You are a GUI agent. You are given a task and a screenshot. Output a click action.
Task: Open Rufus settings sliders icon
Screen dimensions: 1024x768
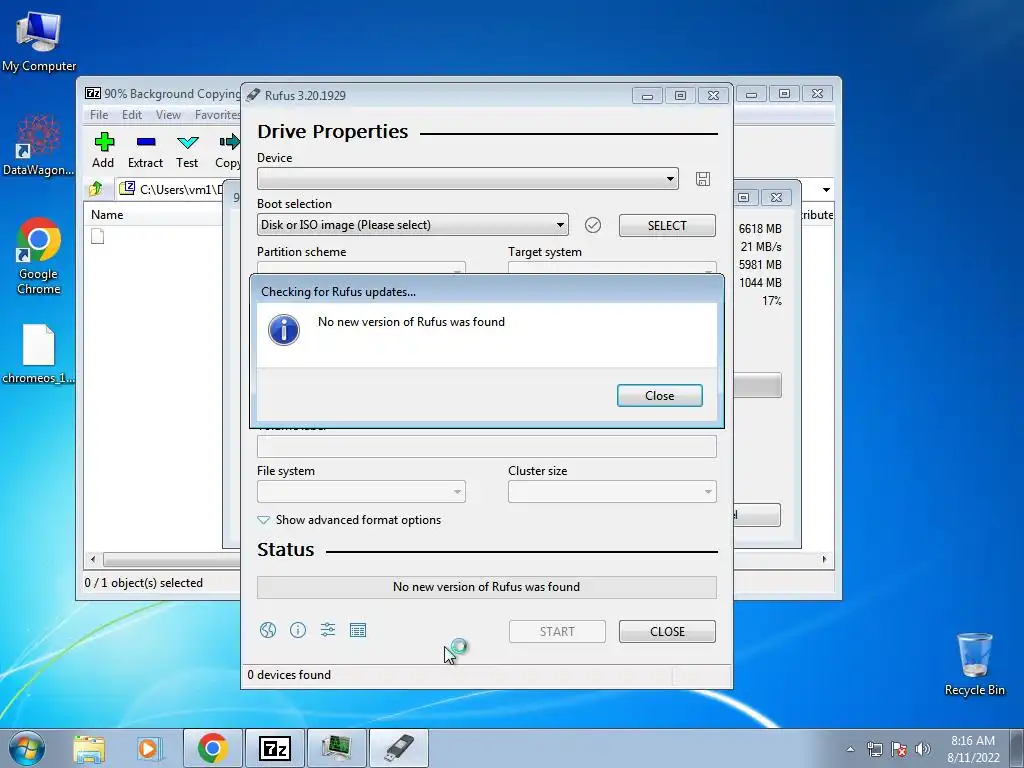pos(328,630)
